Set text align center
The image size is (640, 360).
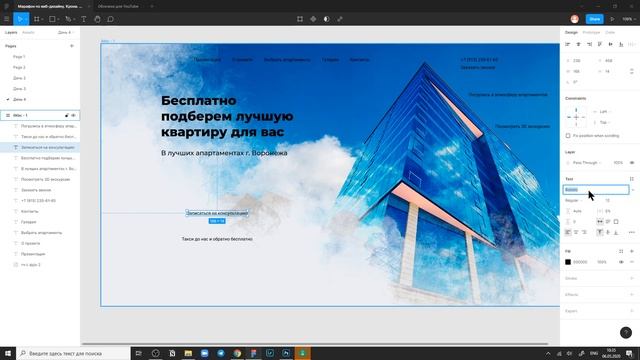pyautogui.click(x=576, y=232)
